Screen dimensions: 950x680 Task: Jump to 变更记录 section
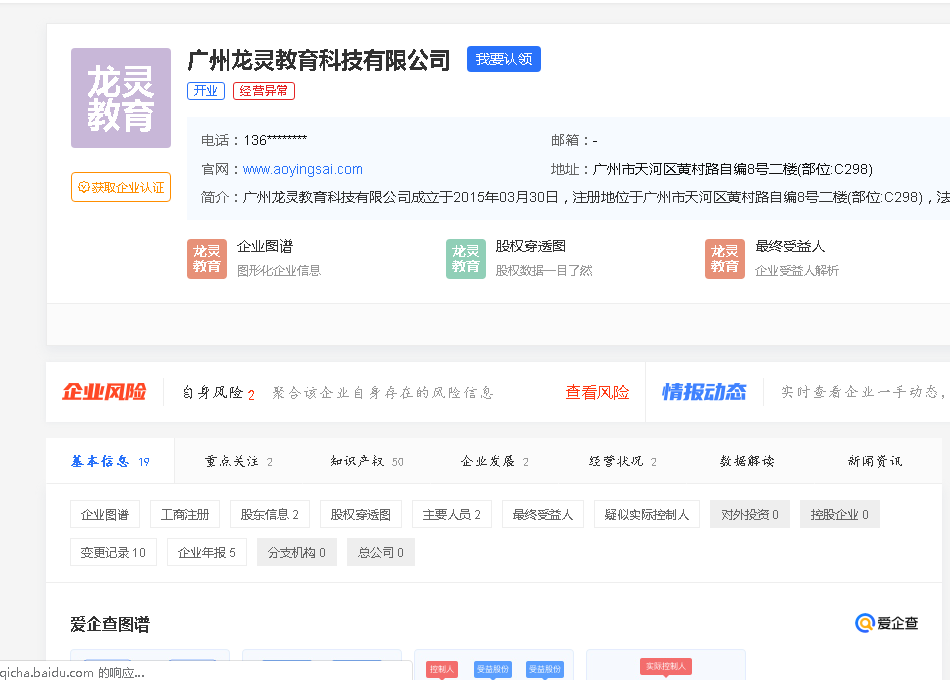coord(113,552)
